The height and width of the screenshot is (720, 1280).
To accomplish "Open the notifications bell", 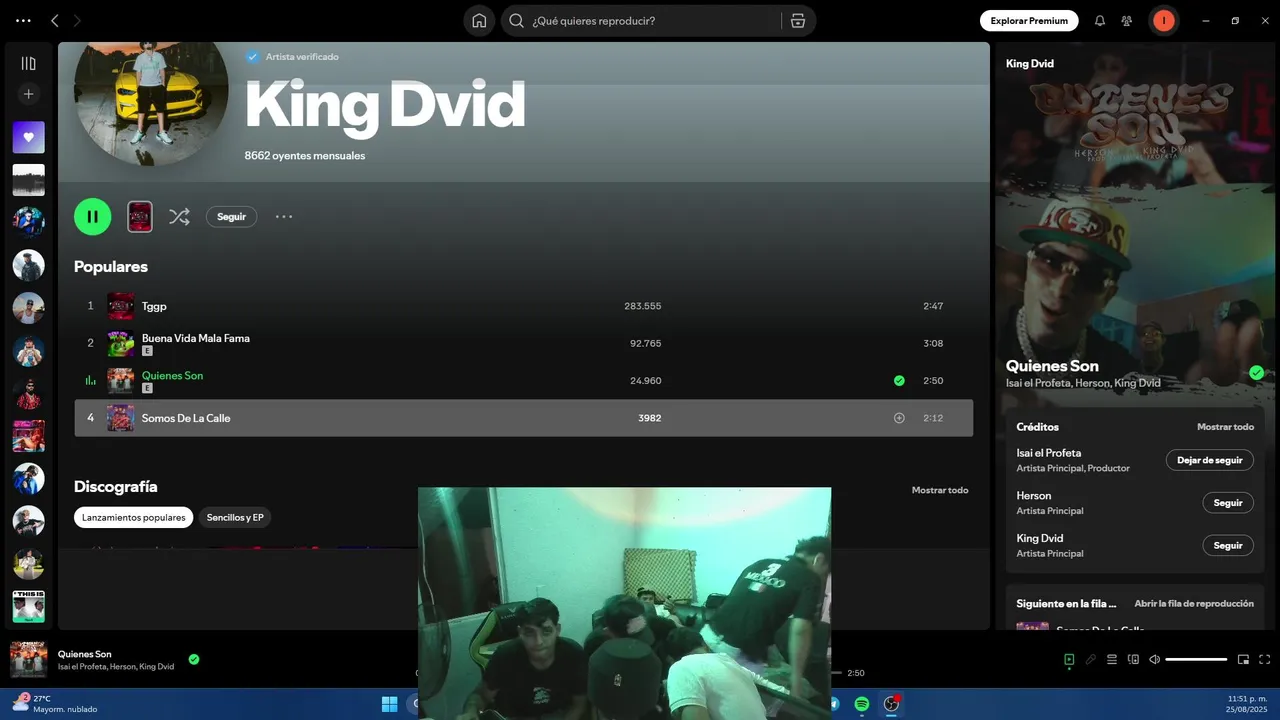I will (1099, 20).
